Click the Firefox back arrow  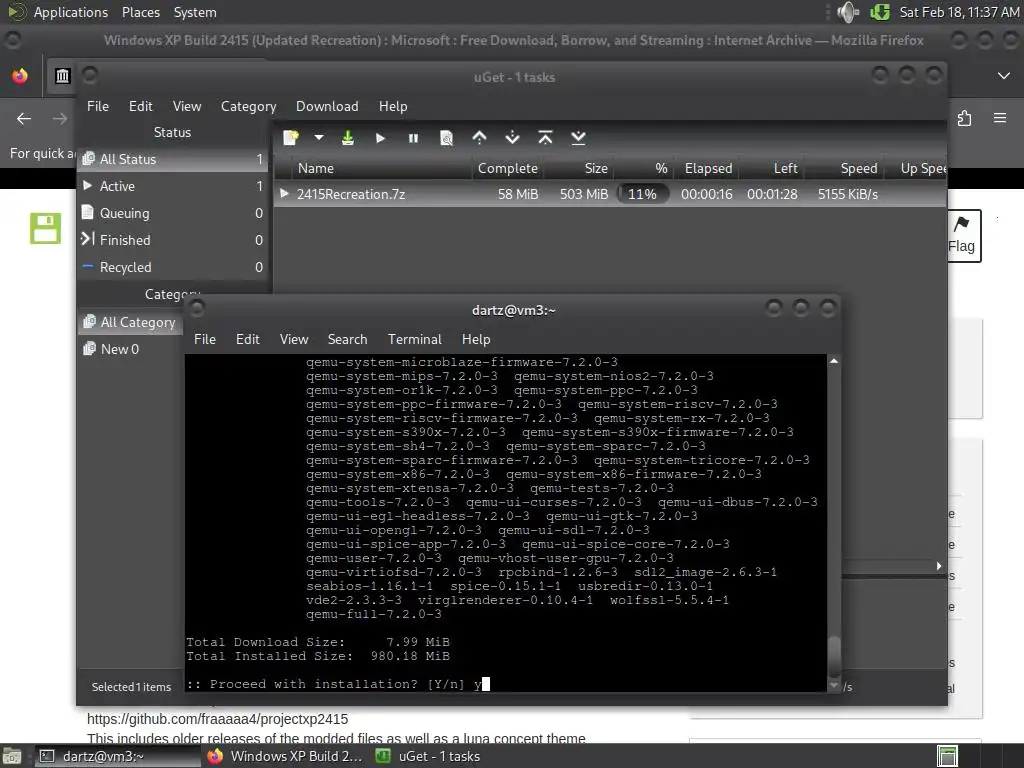pos(24,119)
